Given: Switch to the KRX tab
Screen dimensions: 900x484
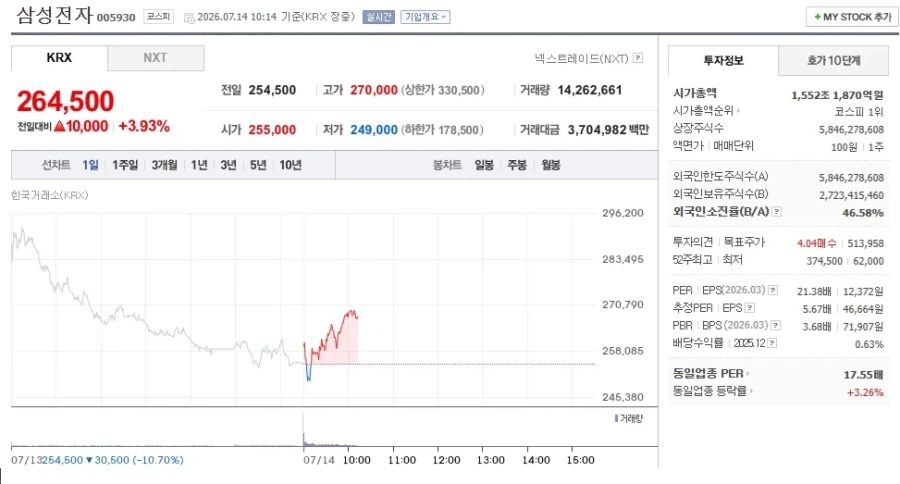Looking at the screenshot, I should click(x=59, y=58).
